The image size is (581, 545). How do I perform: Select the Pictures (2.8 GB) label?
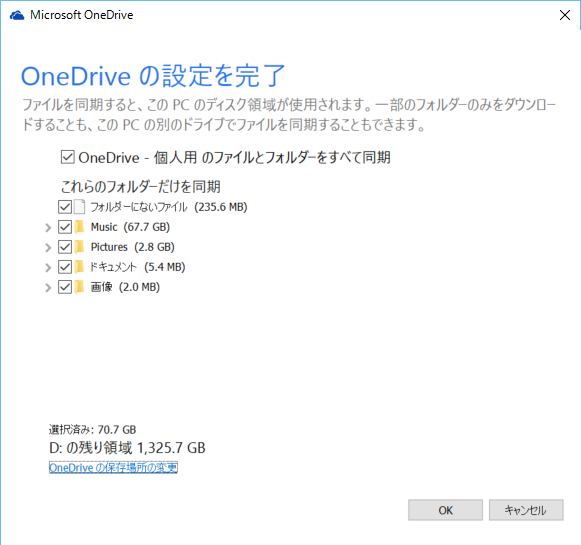coord(133,247)
